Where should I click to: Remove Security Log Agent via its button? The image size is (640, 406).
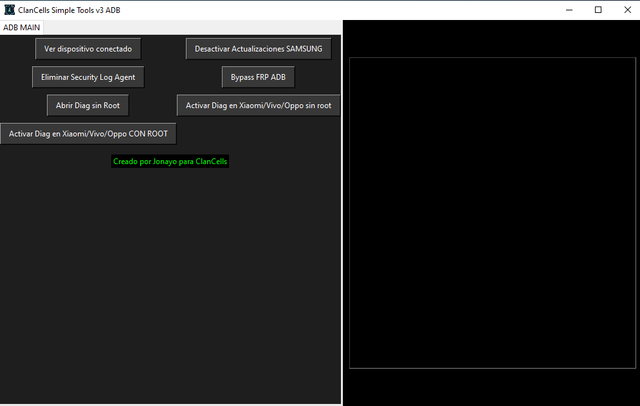pyautogui.click(x=88, y=77)
